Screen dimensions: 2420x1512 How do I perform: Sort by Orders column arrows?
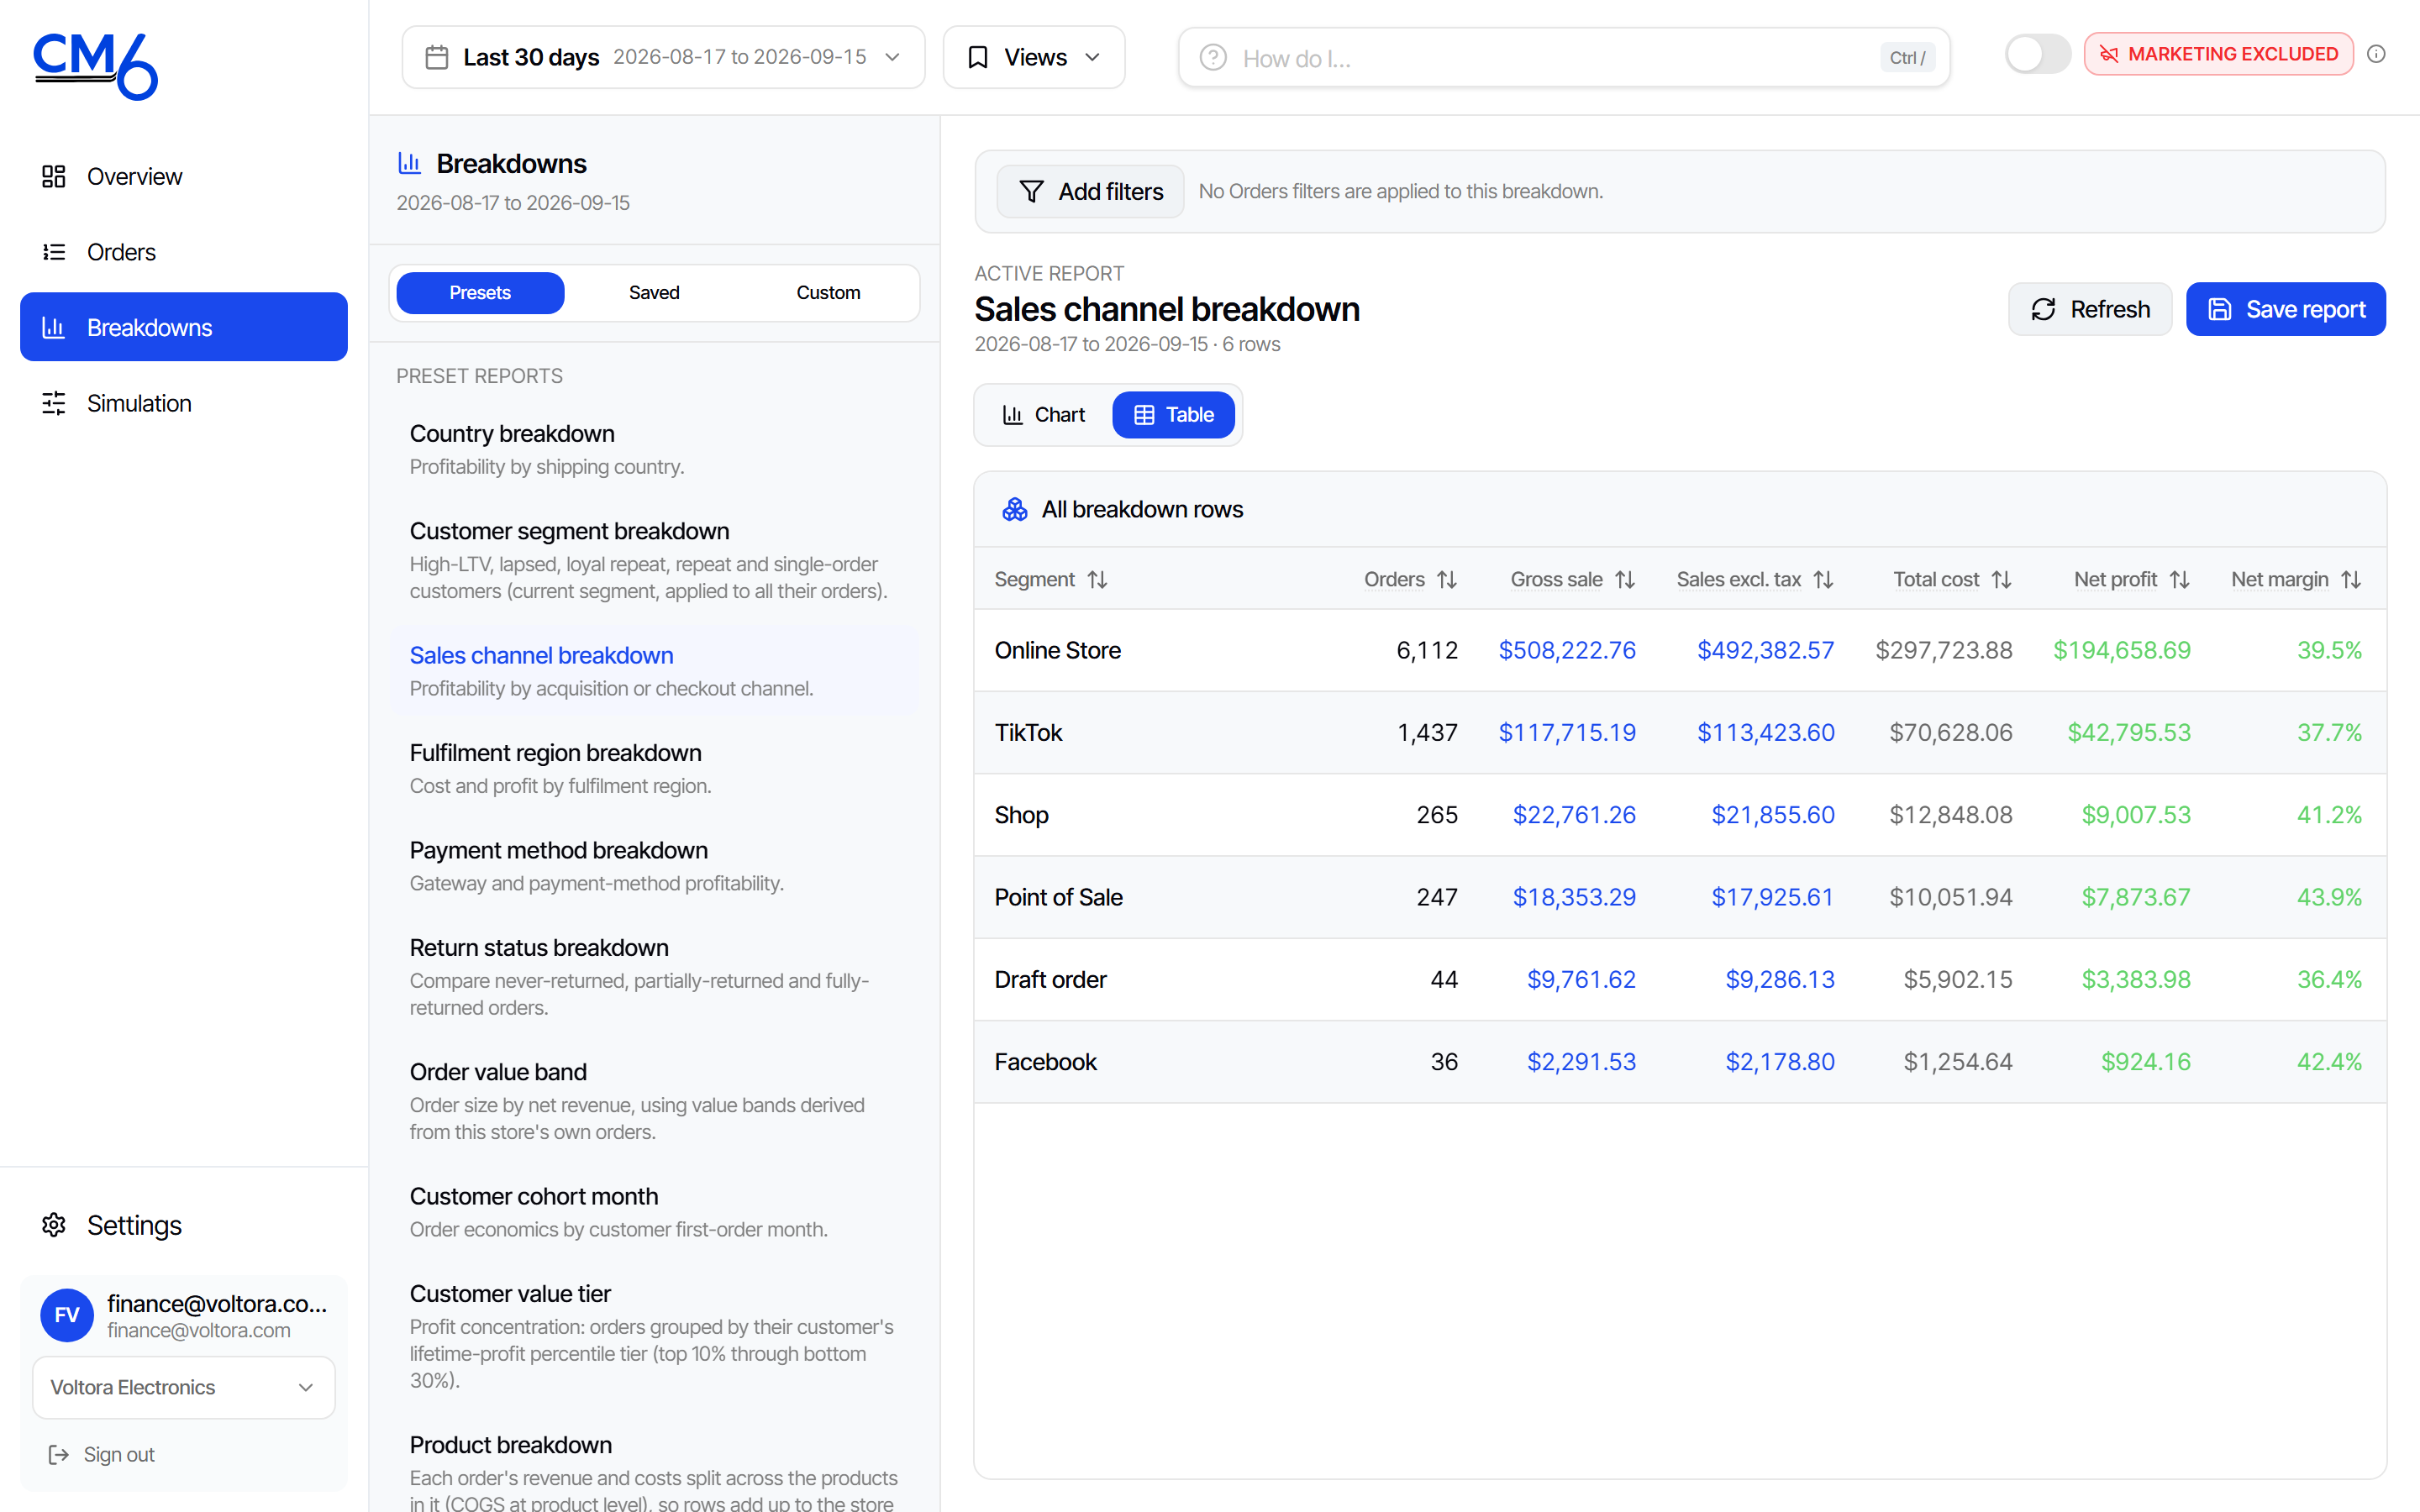pos(1447,579)
